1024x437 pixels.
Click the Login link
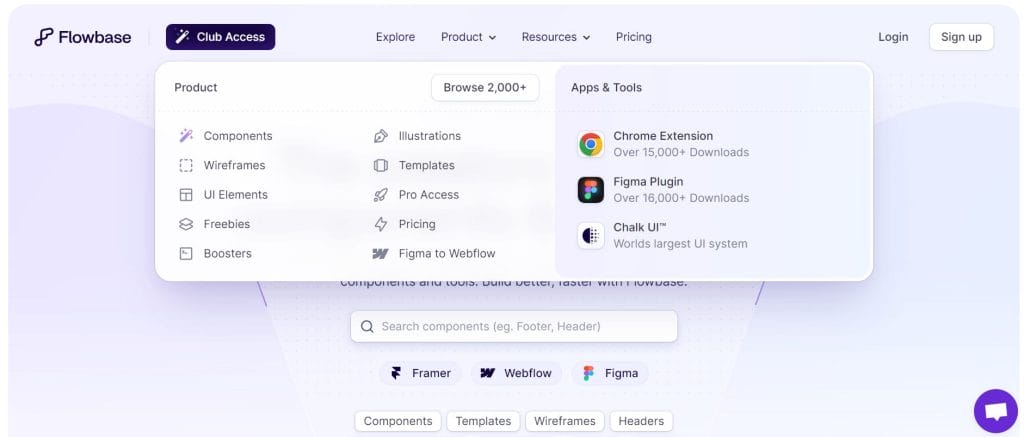pyautogui.click(x=893, y=37)
